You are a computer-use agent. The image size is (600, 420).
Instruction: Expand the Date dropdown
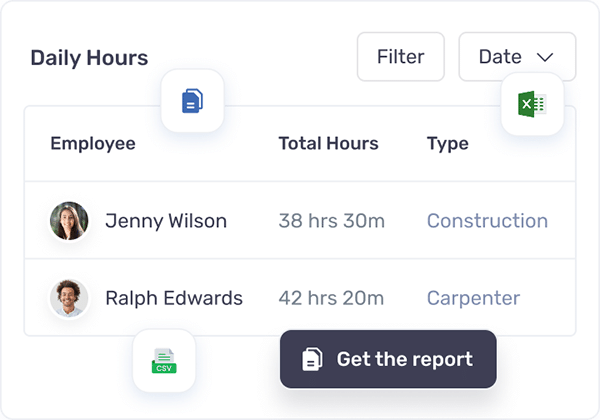click(517, 57)
